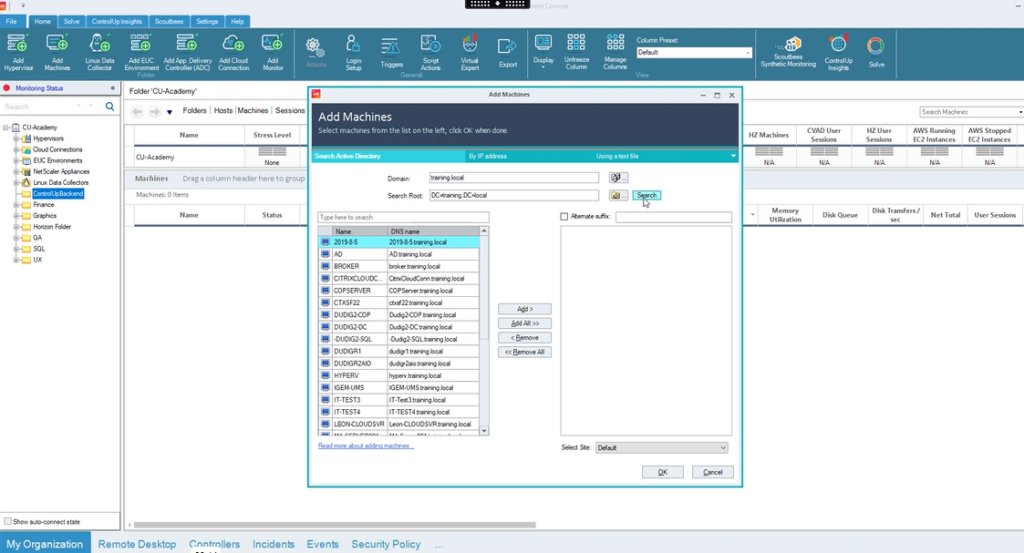1024x553 pixels.
Task: Click the Unfreeze Column icon
Action: [x=576, y=51]
